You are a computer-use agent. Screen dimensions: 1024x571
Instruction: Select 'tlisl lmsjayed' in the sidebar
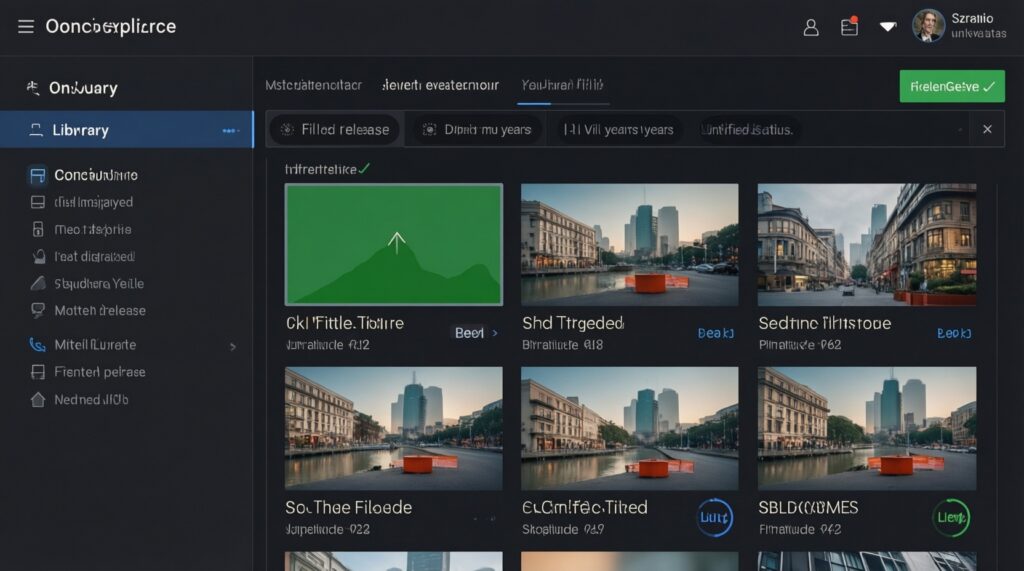(x=93, y=203)
